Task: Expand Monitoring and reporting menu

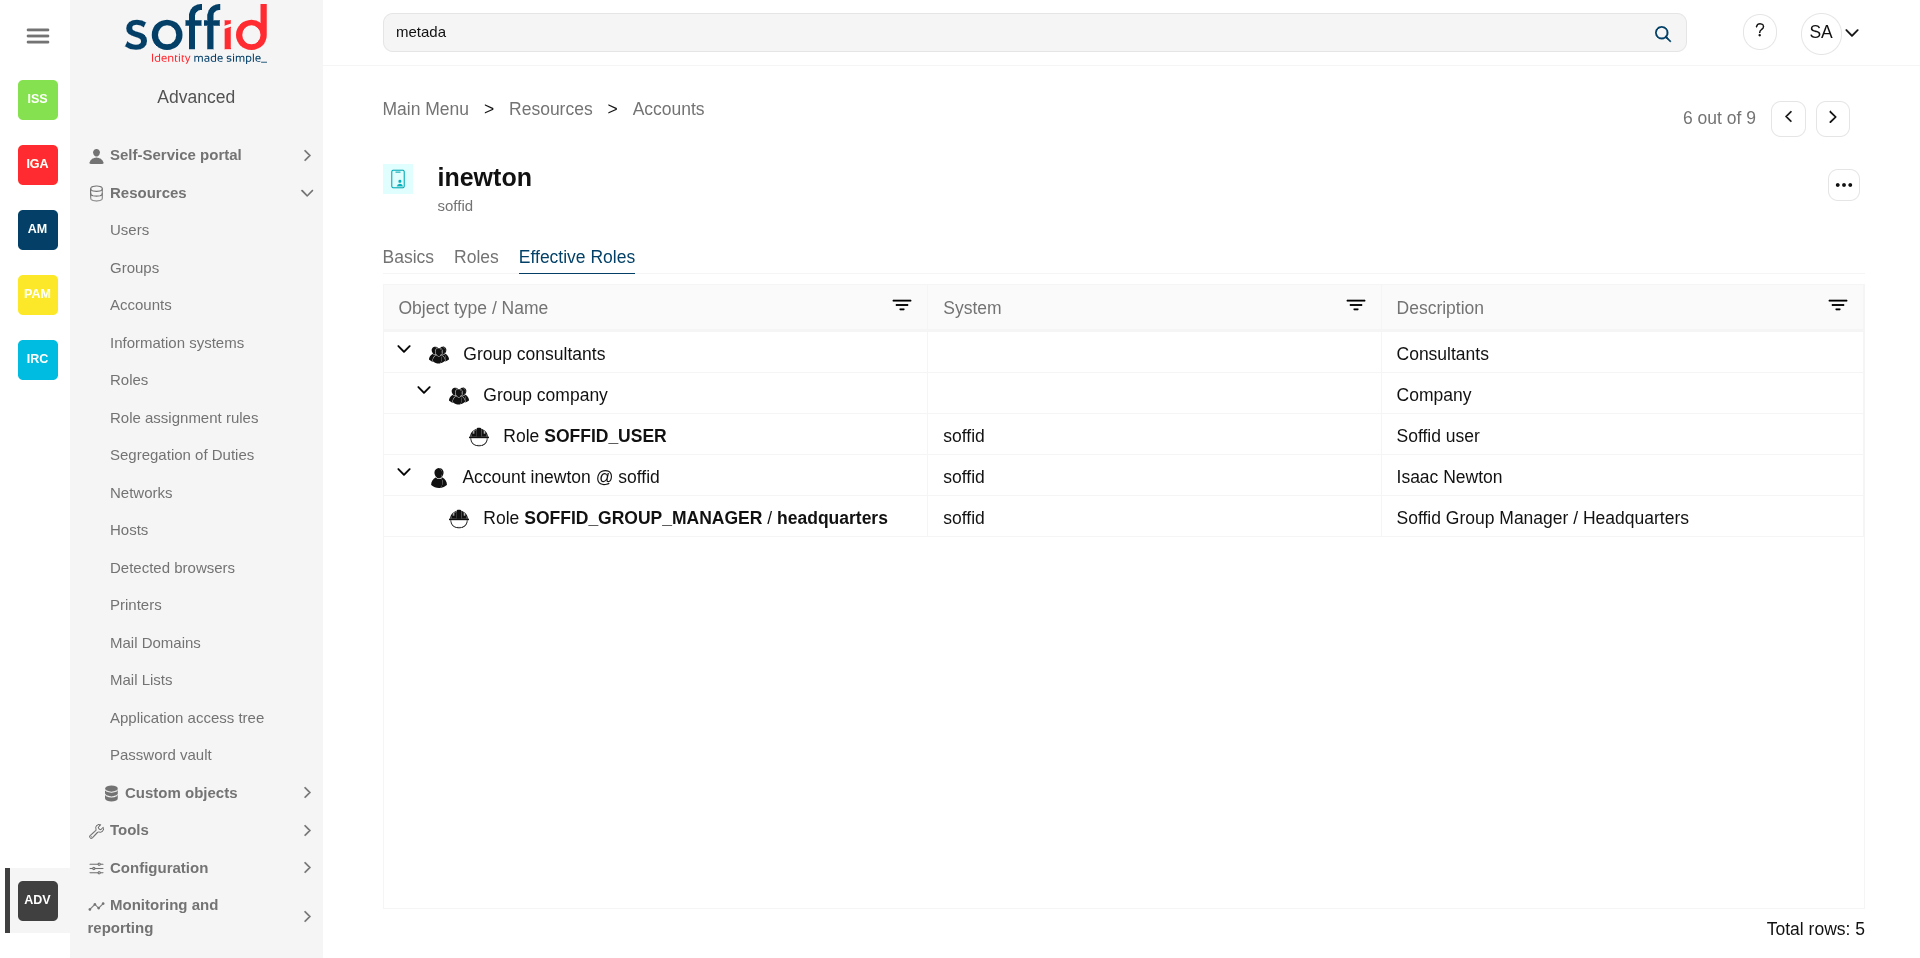Action: [307, 917]
